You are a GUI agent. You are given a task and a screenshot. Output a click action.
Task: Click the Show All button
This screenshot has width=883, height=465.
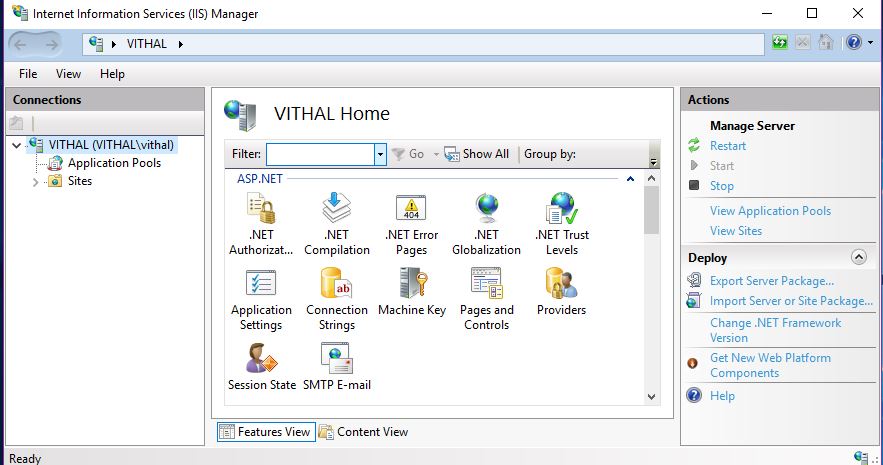tap(476, 154)
